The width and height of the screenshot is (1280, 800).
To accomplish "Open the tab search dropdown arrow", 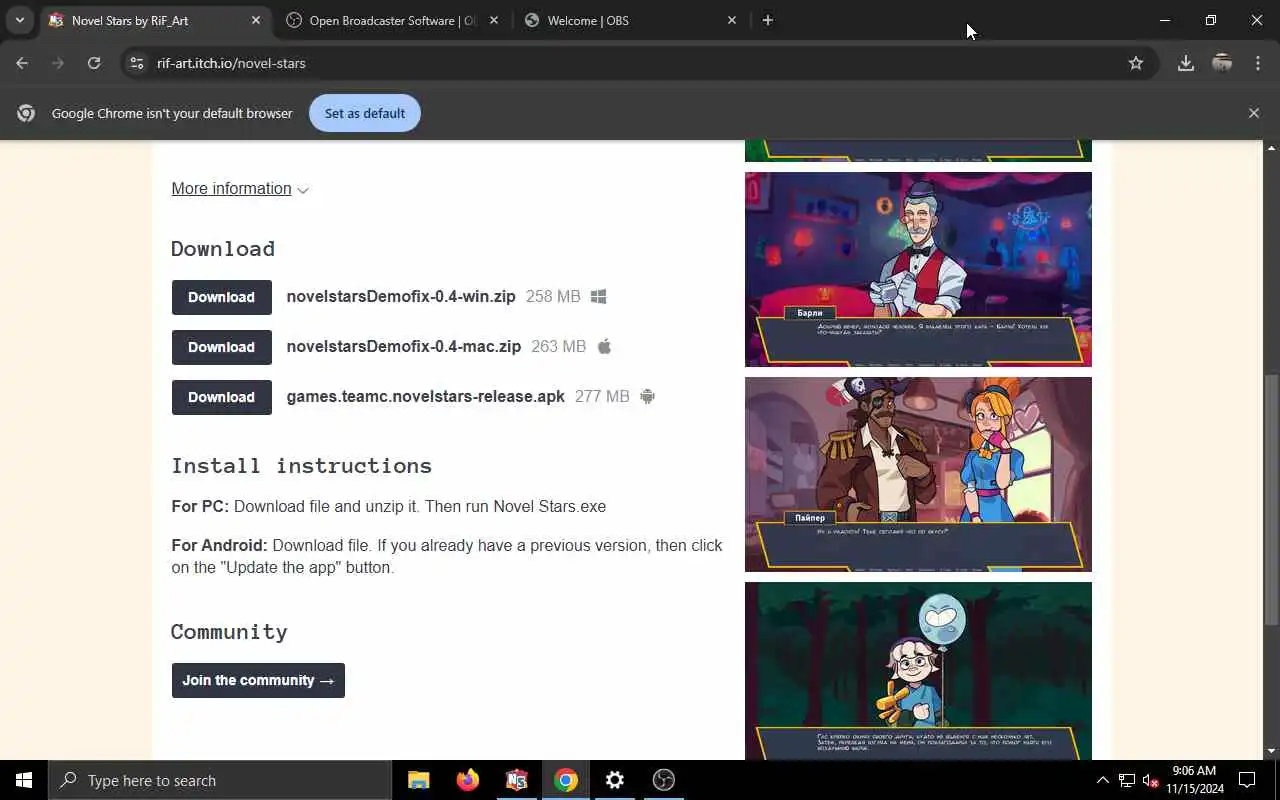I will point(19,20).
